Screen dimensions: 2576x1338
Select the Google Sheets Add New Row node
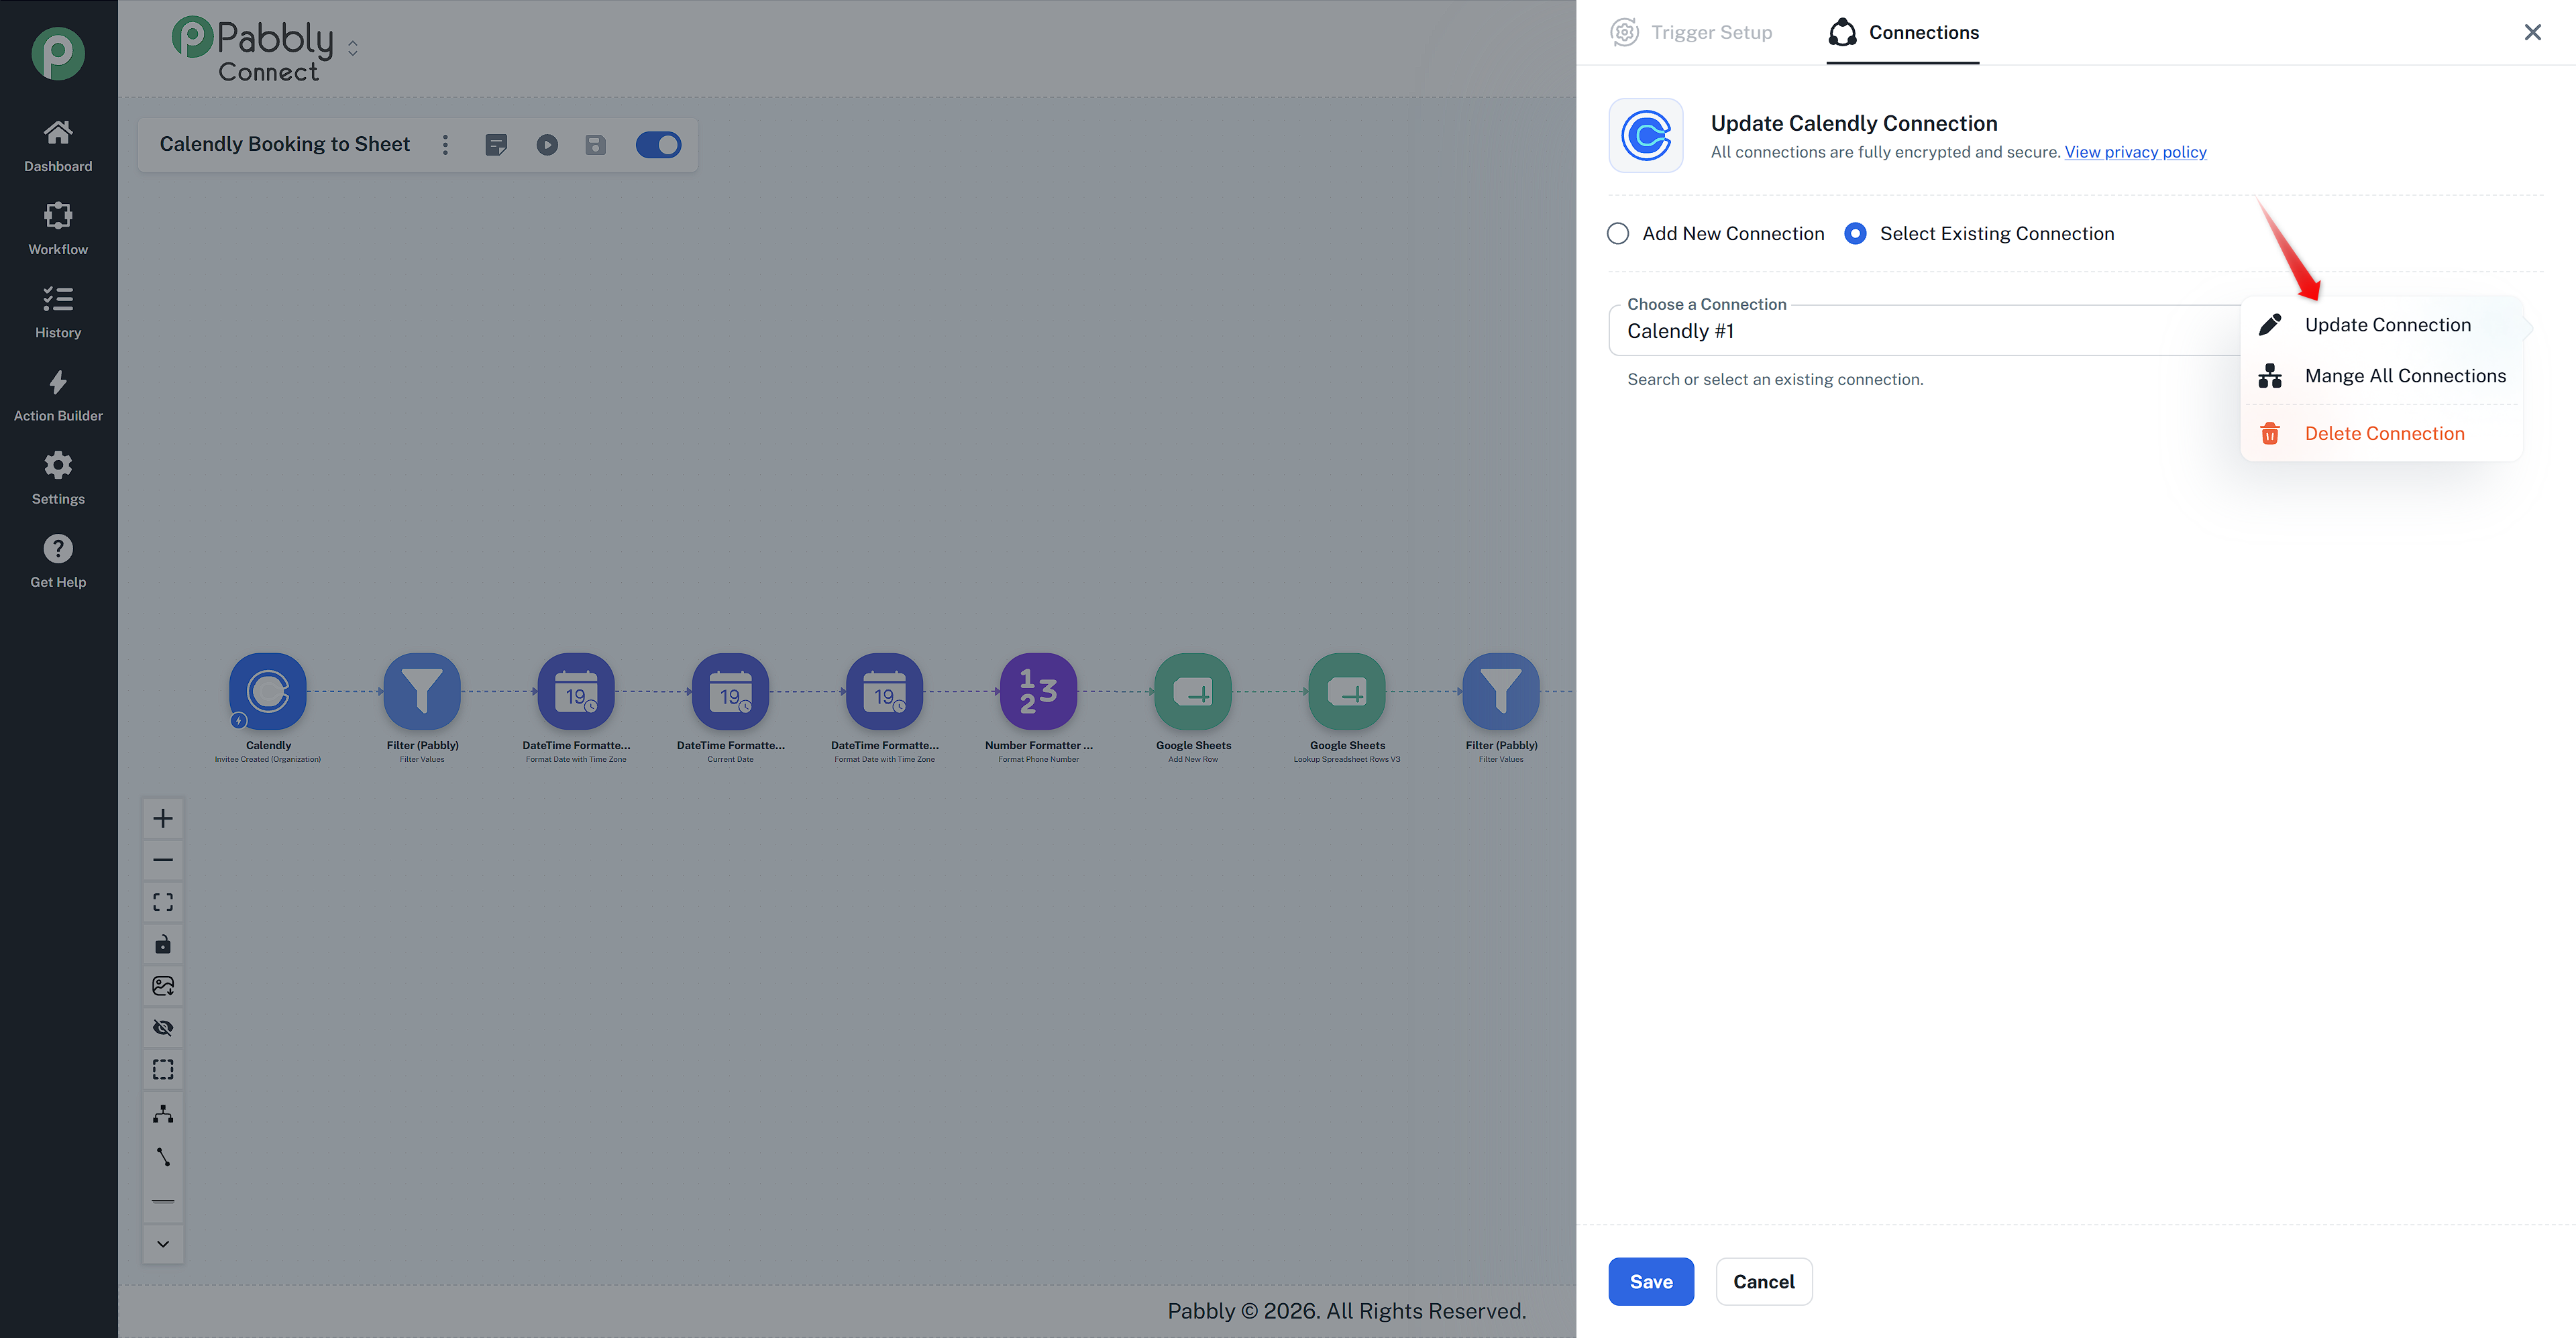[x=1193, y=691]
